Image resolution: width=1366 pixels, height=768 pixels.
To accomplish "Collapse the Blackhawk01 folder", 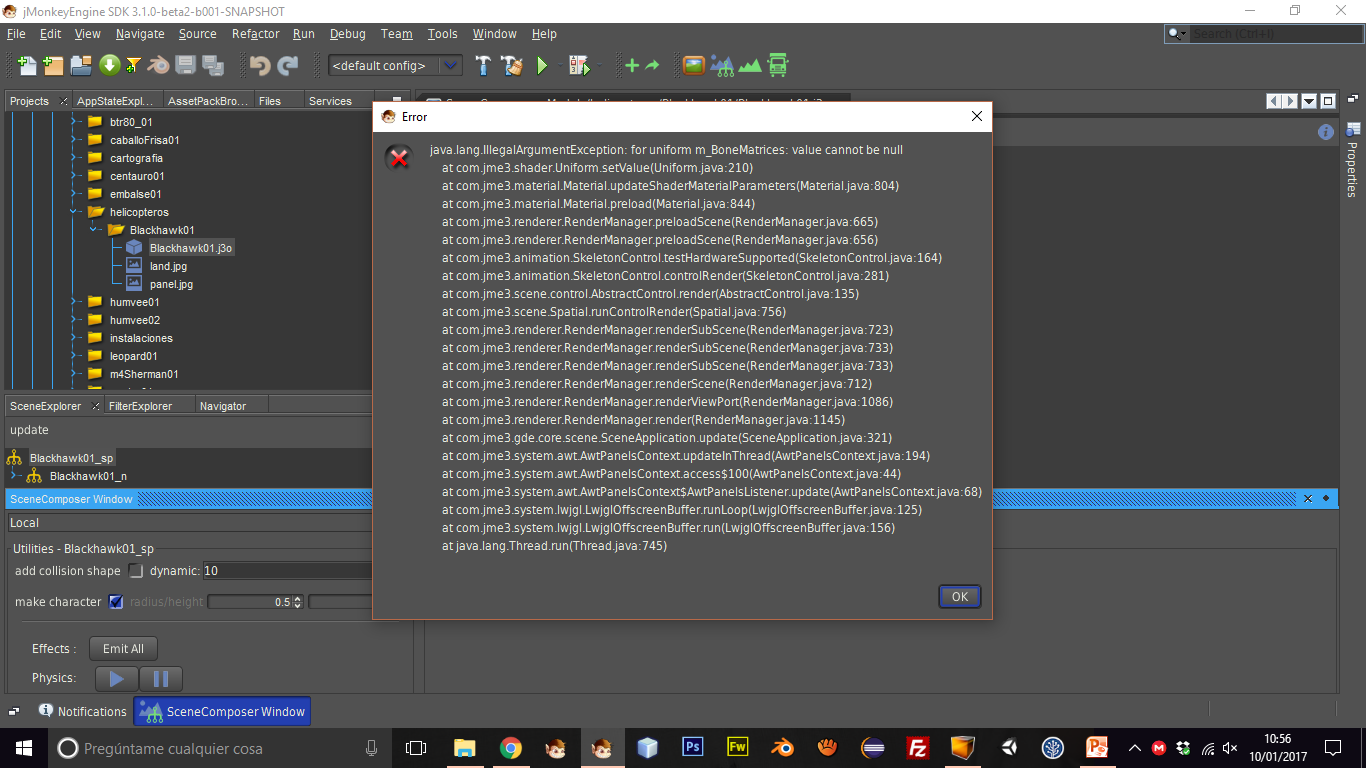I will (x=94, y=230).
